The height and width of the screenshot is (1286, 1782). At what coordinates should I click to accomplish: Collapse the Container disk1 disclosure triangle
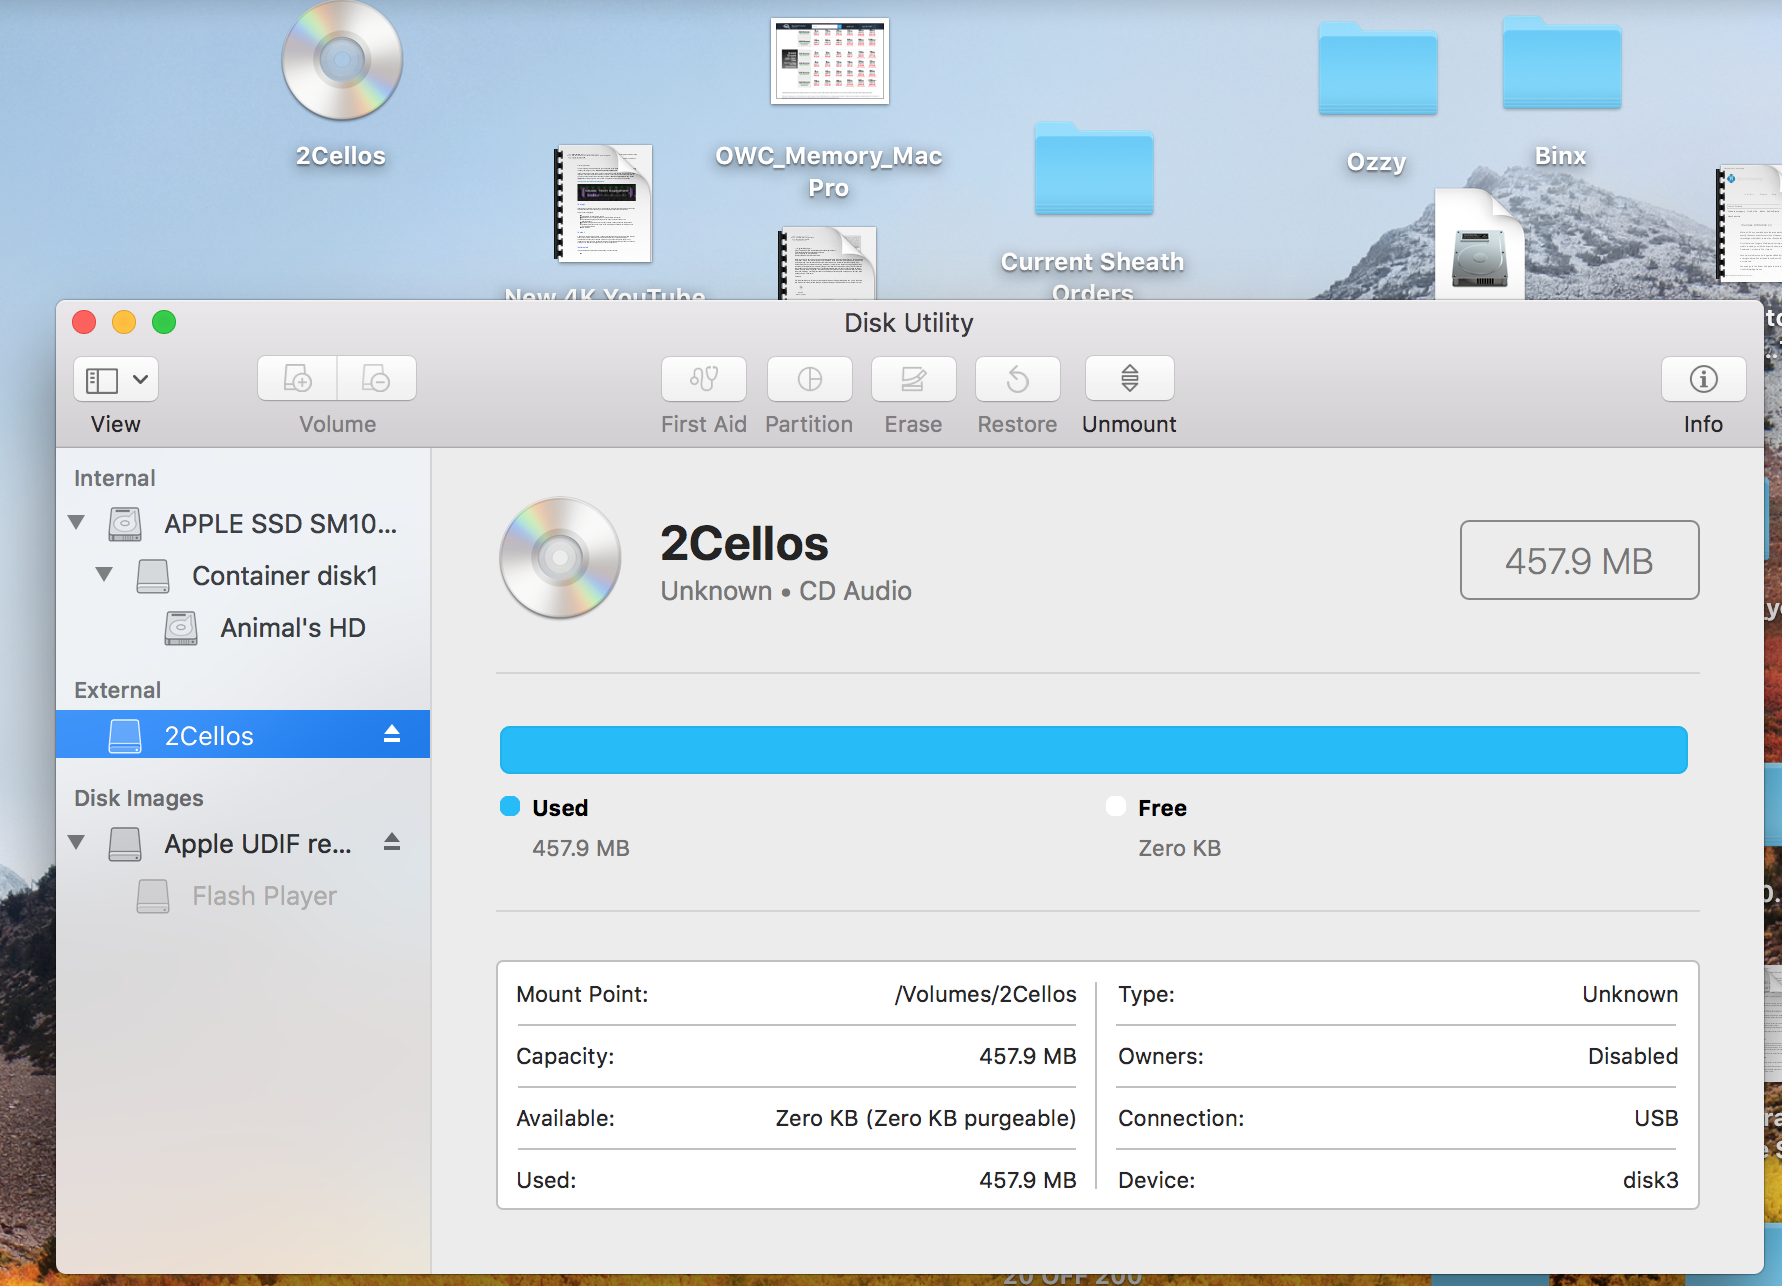click(104, 574)
